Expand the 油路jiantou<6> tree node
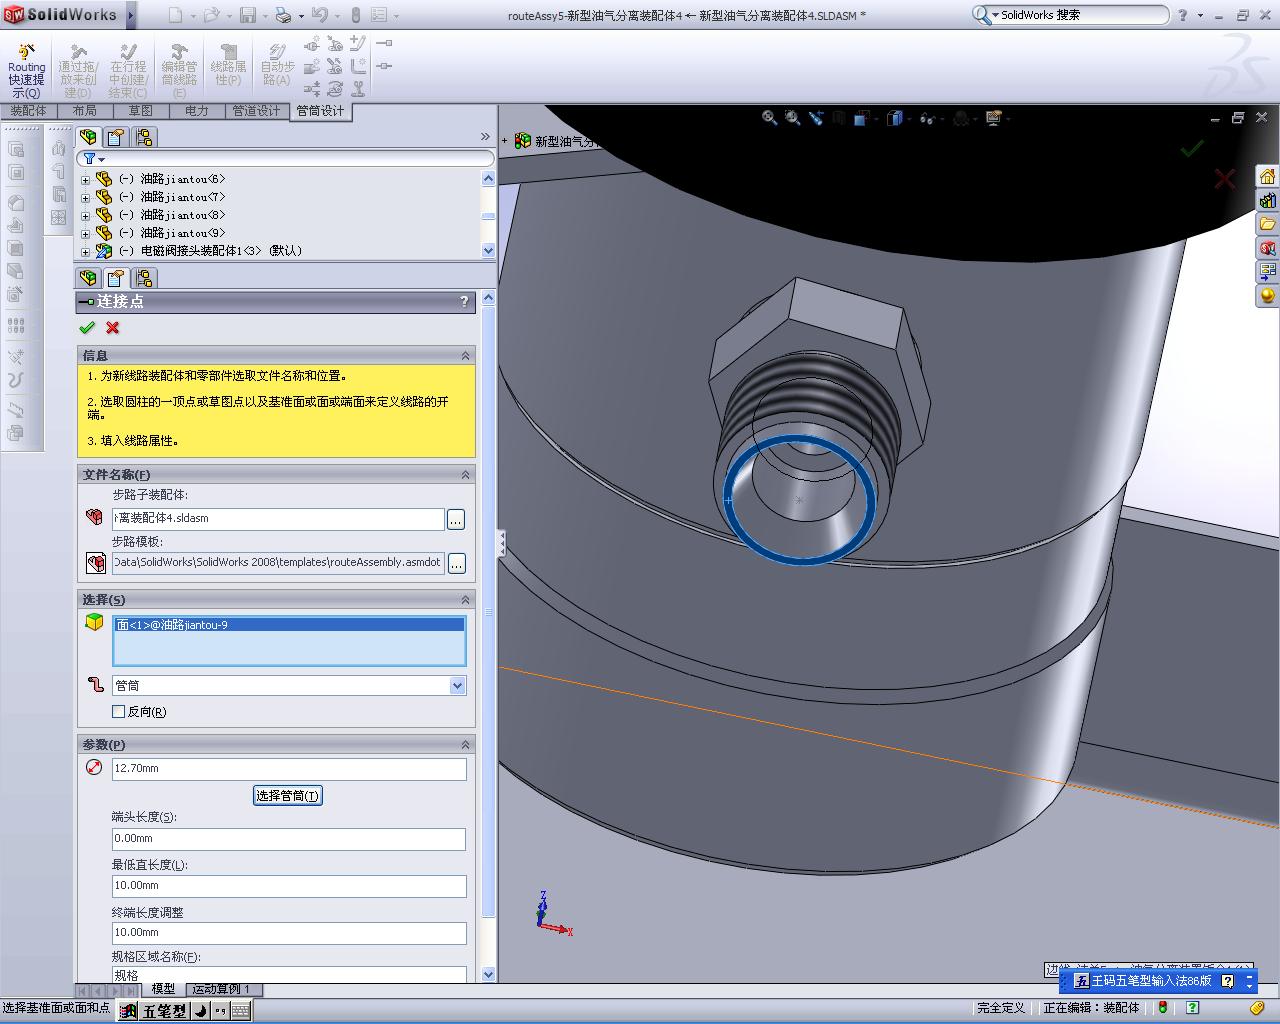 pos(85,180)
